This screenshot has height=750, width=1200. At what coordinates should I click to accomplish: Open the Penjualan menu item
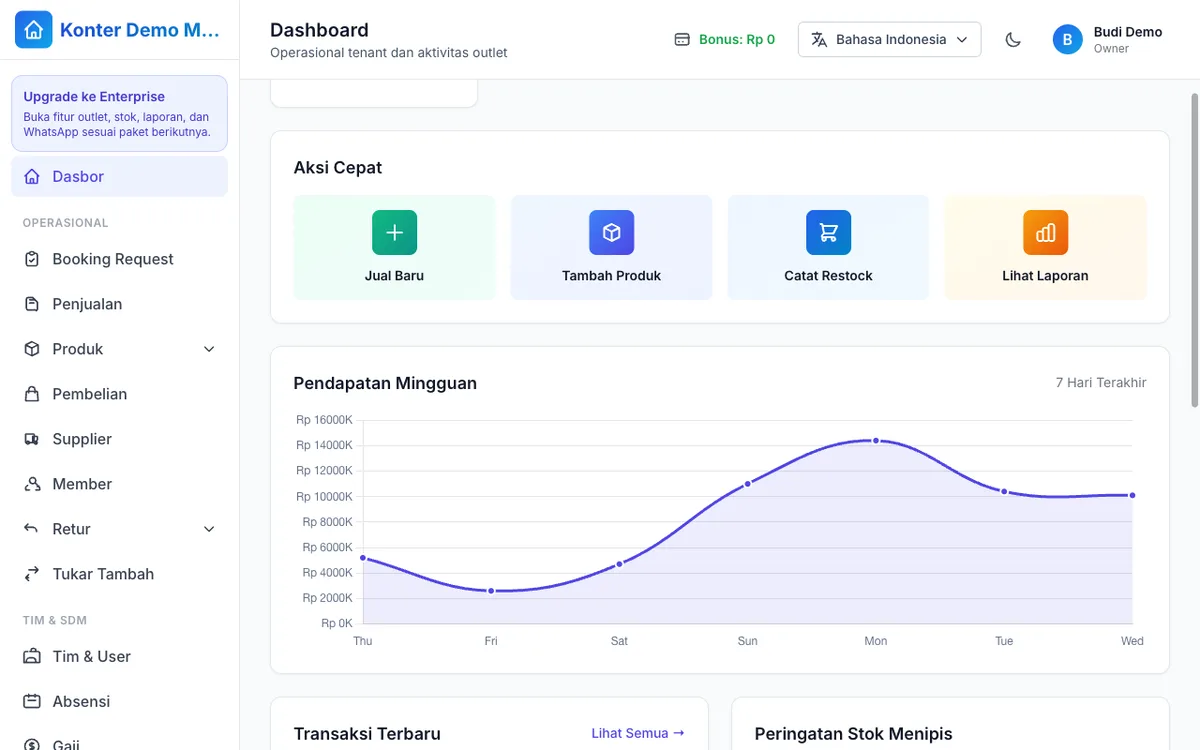pyautogui.click(x=119, y=304)
